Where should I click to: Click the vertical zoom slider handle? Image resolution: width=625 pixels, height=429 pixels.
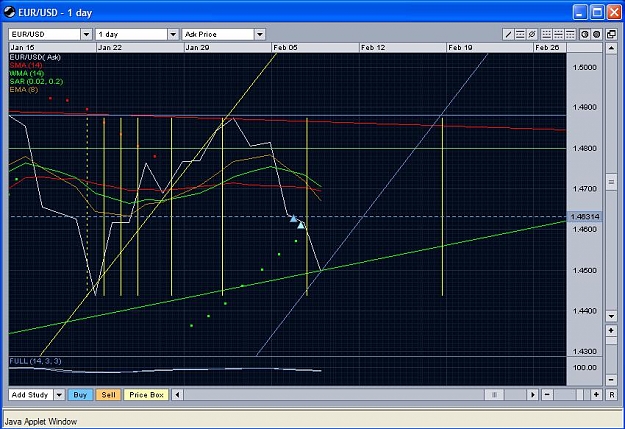(x=611, y=341)
